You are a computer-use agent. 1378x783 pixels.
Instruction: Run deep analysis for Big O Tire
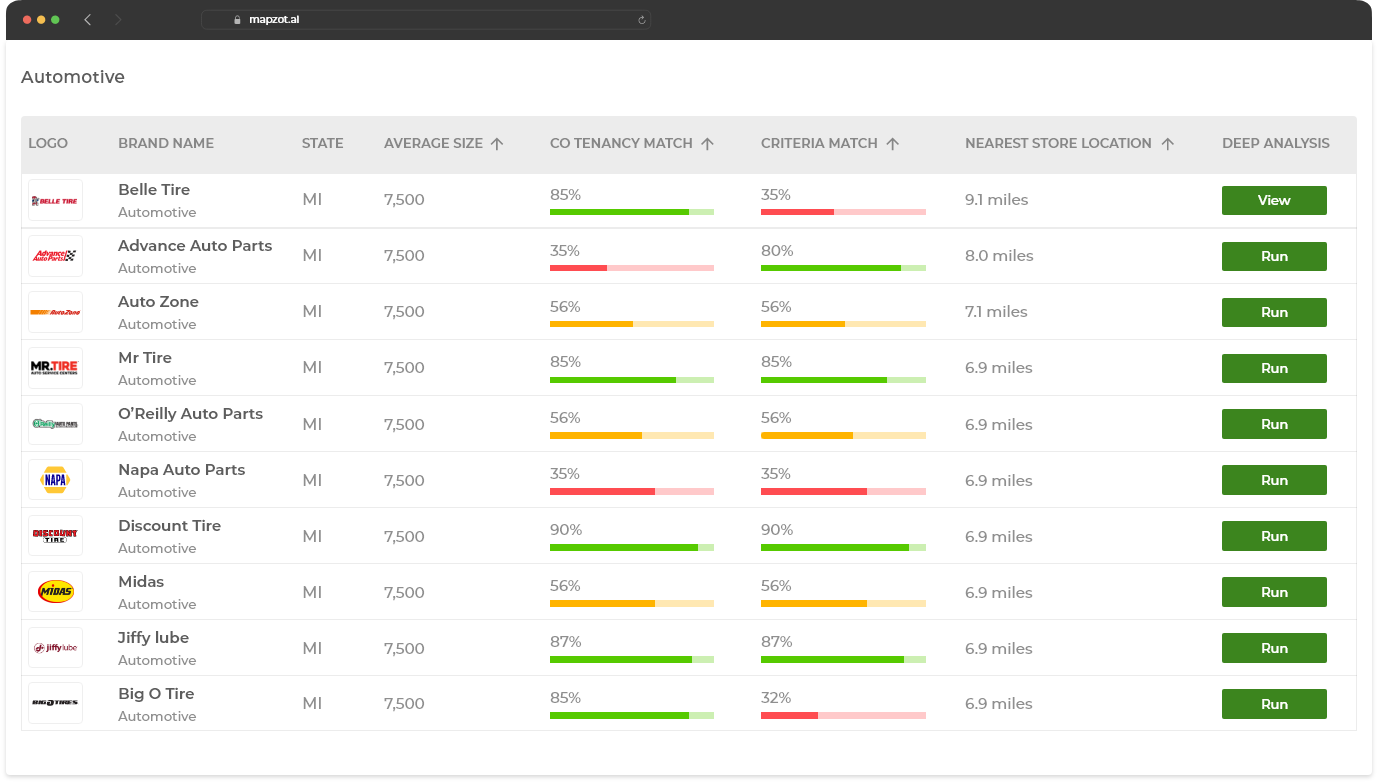[1274, 704]
